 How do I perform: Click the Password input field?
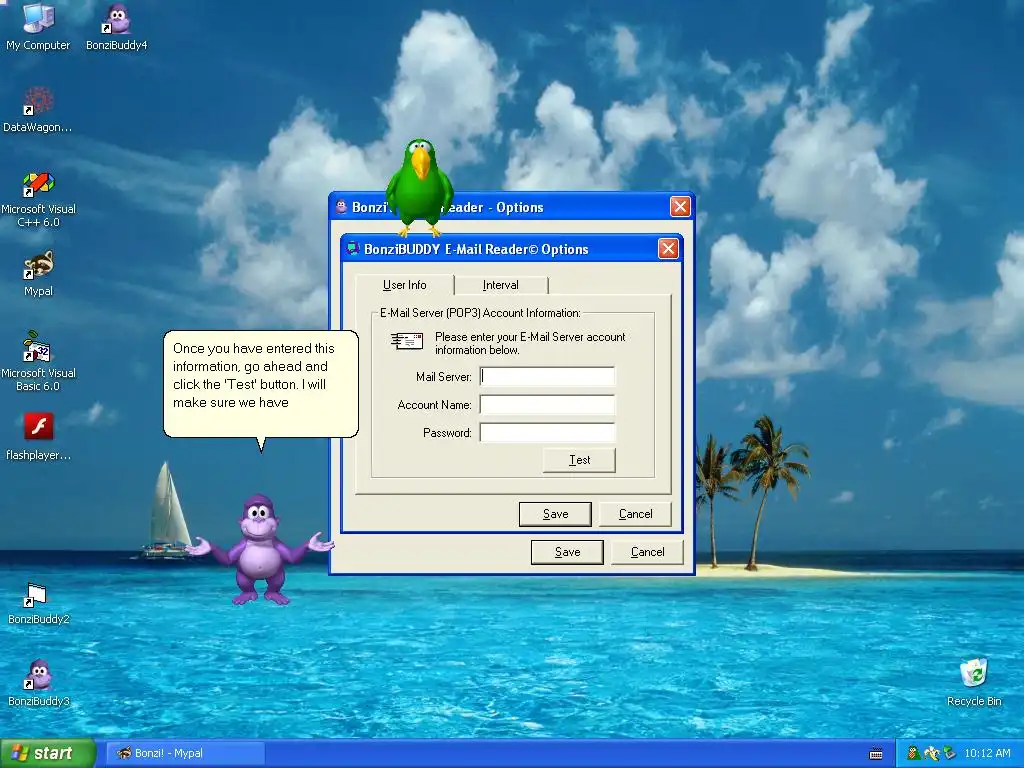(x=547, y=432)
